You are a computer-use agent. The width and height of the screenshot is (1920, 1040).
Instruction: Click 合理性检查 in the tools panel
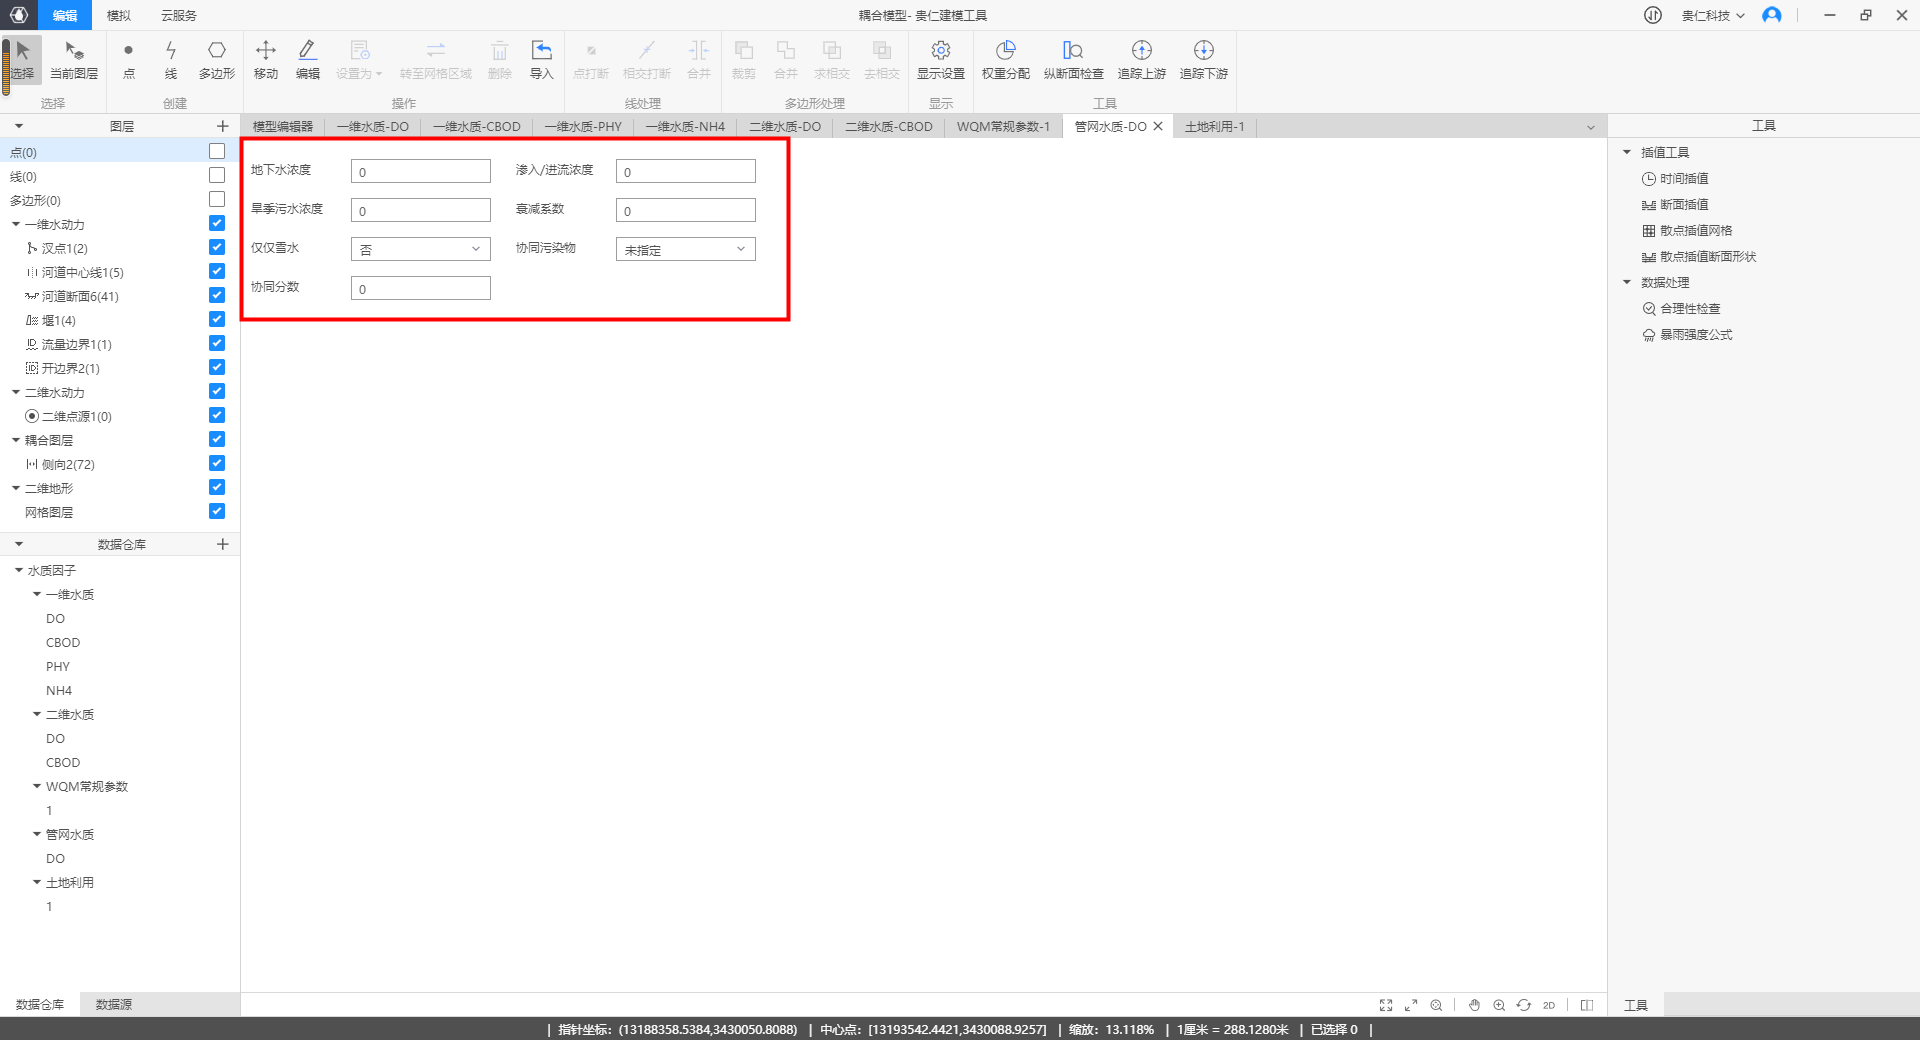click(1690, 309)
